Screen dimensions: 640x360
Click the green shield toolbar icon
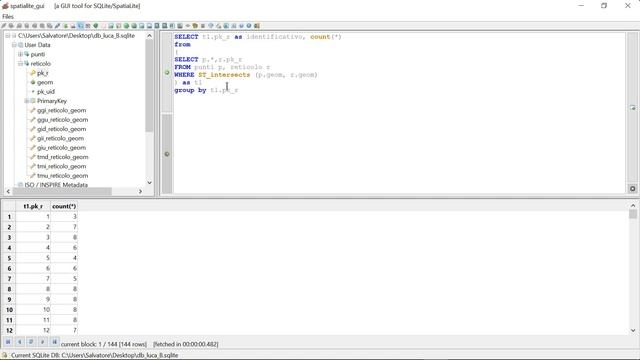[96, 26]
